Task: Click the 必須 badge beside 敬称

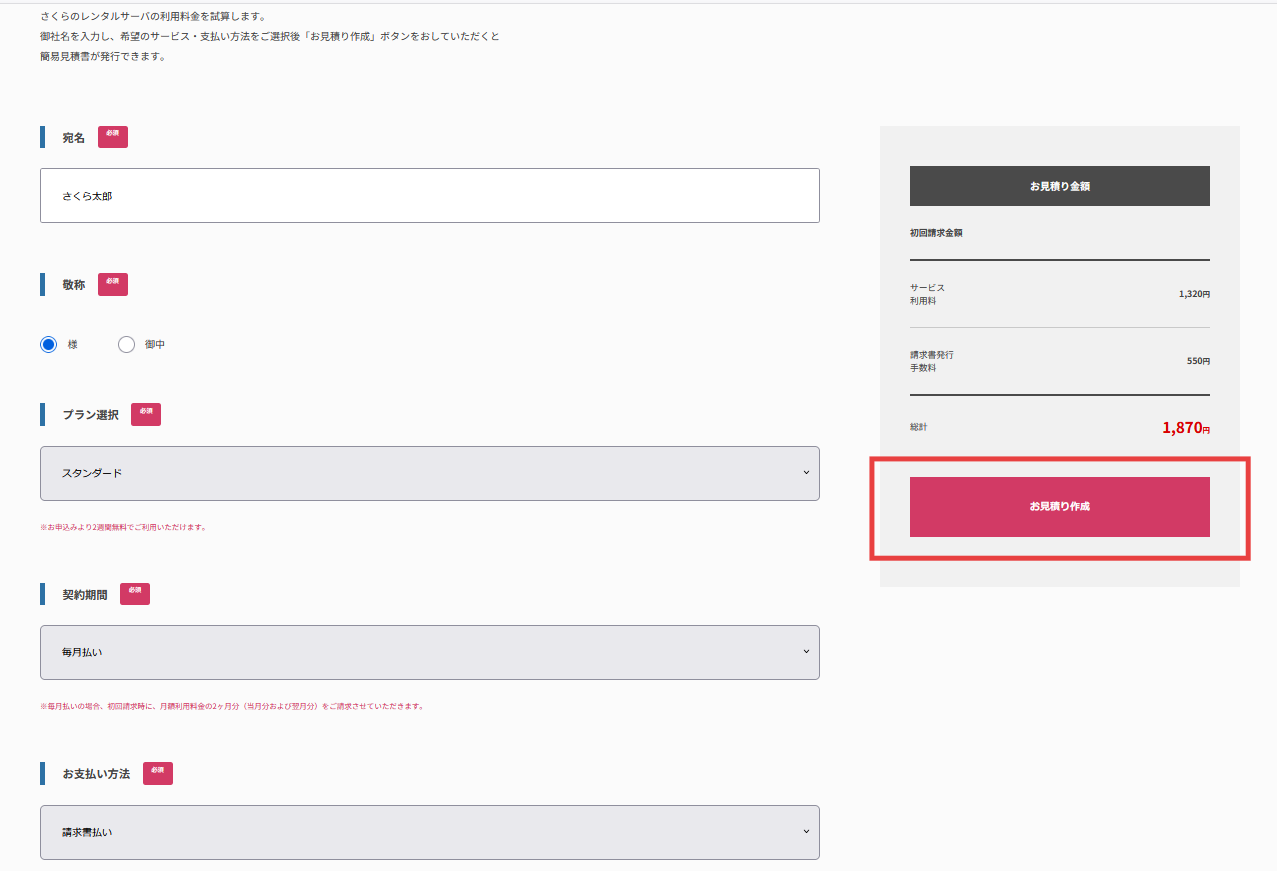Action: pyautogui.click(x=112, y=284)
